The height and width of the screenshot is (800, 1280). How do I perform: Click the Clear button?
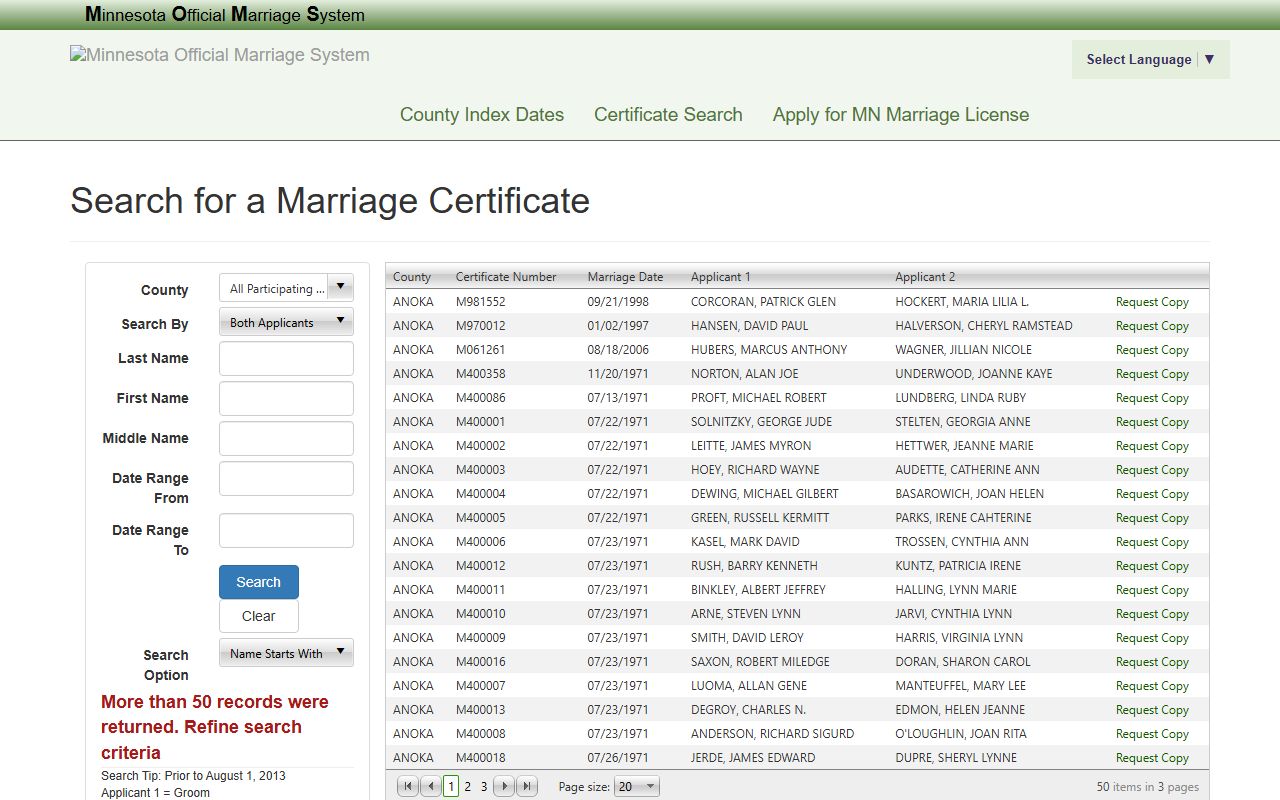[259, 616]
